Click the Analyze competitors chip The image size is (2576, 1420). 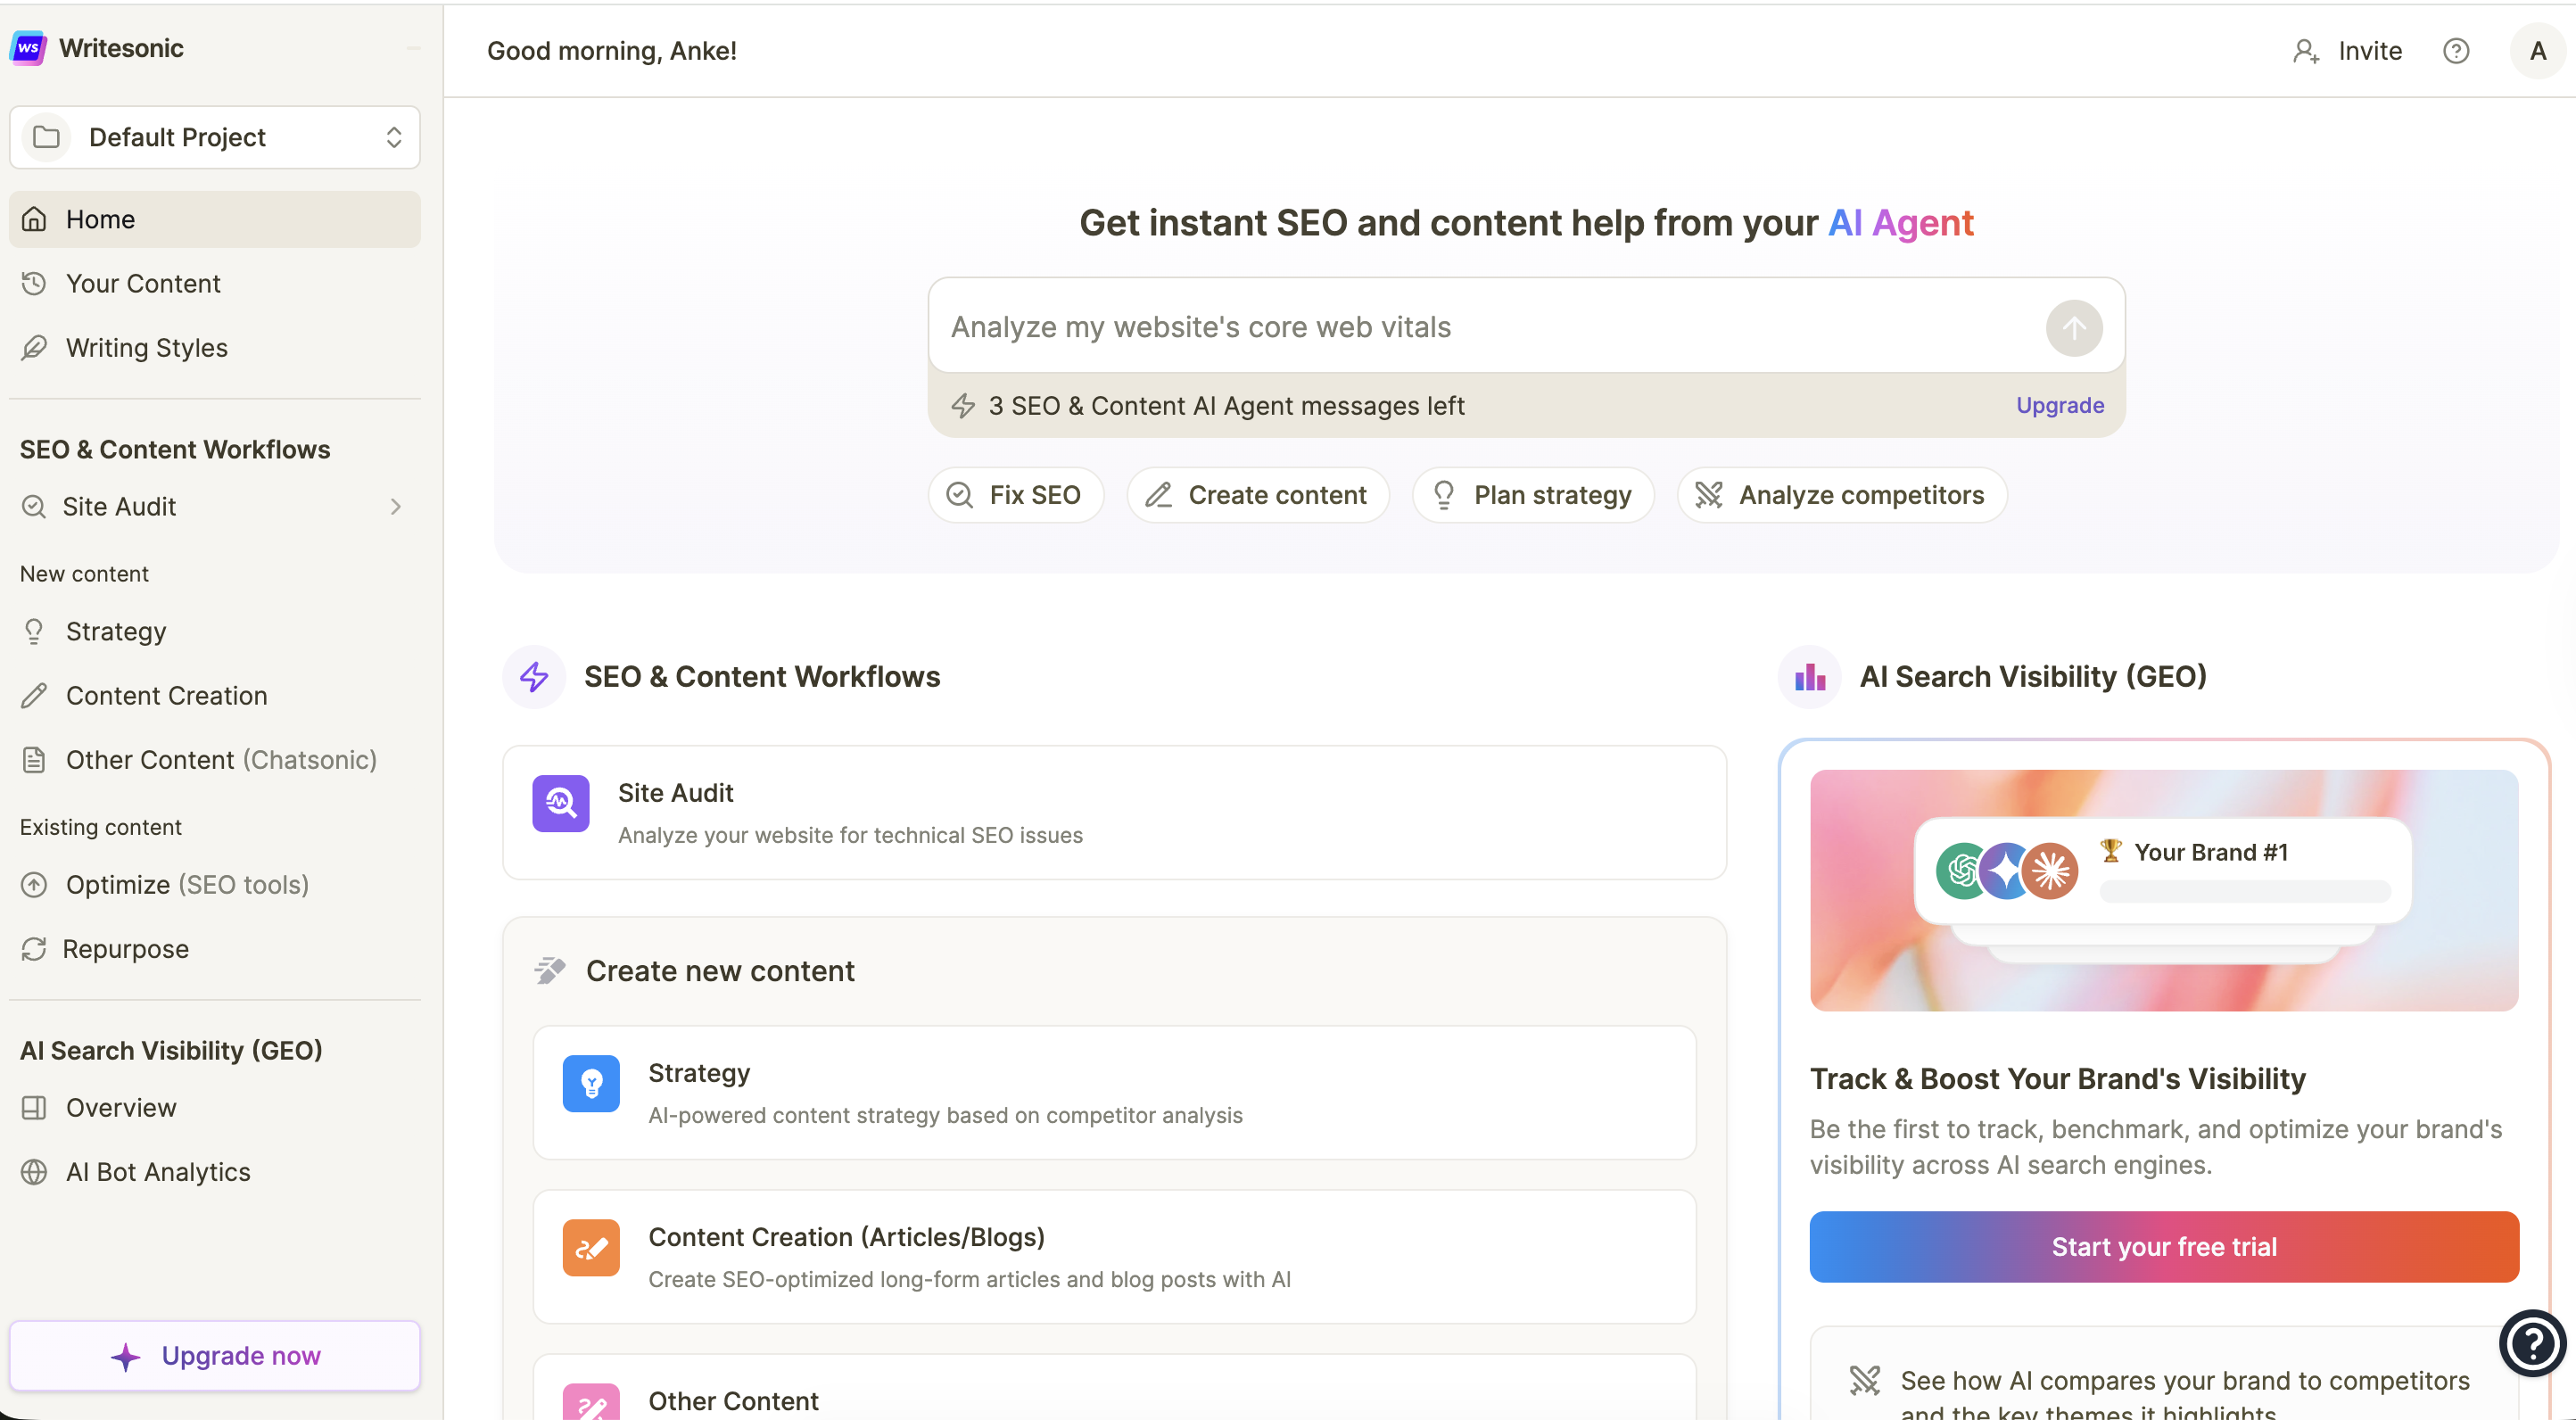point(1841,495)
